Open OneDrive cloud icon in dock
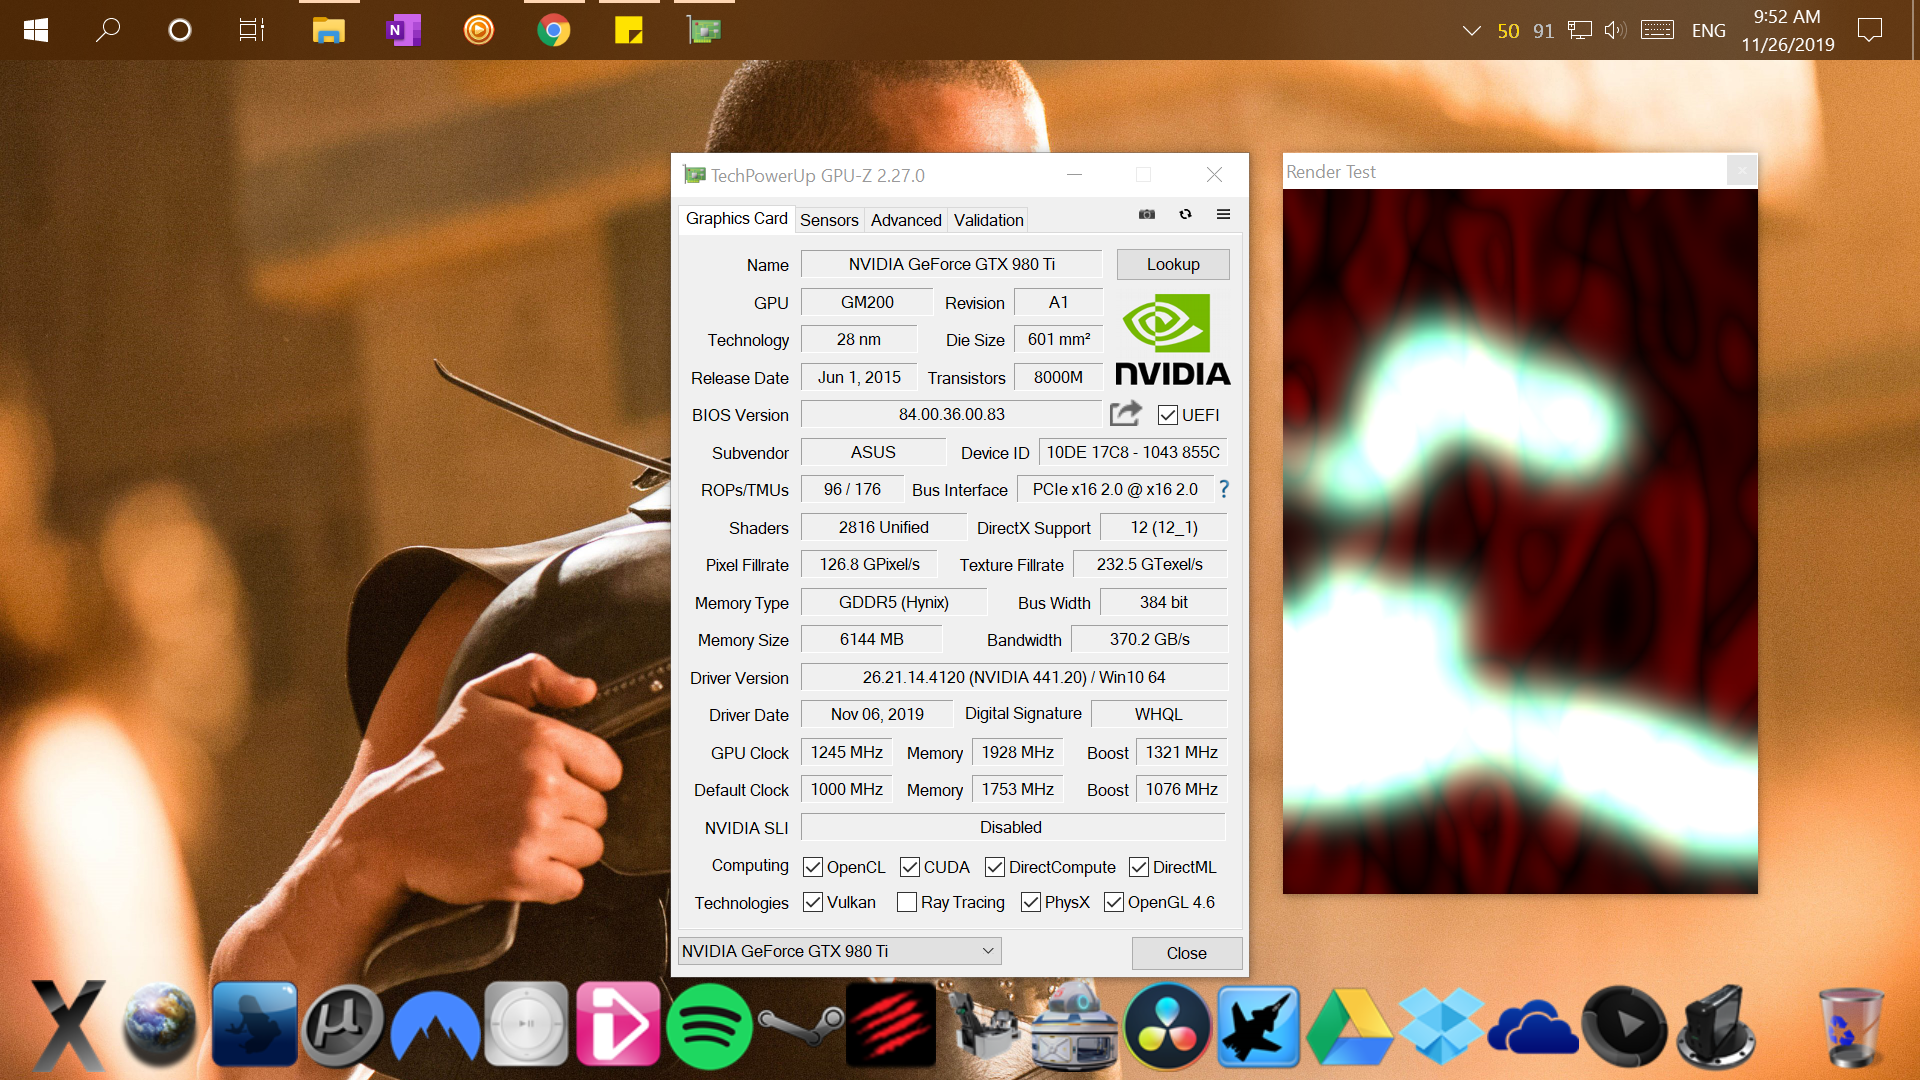This screenshot has width=1920, height=1080. 1532,1028
